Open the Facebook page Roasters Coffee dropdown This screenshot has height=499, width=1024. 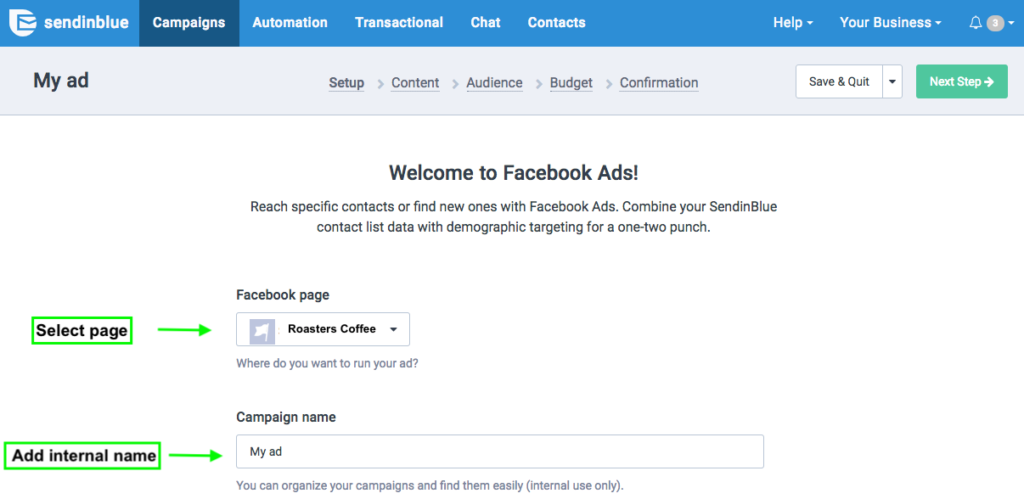(323, 329)
